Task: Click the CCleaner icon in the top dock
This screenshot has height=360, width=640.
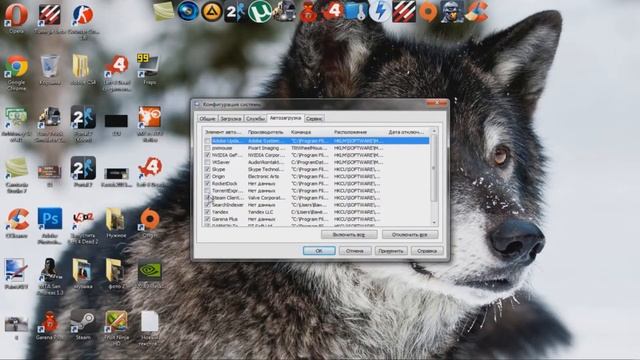Action: click(x=476, y=11)
